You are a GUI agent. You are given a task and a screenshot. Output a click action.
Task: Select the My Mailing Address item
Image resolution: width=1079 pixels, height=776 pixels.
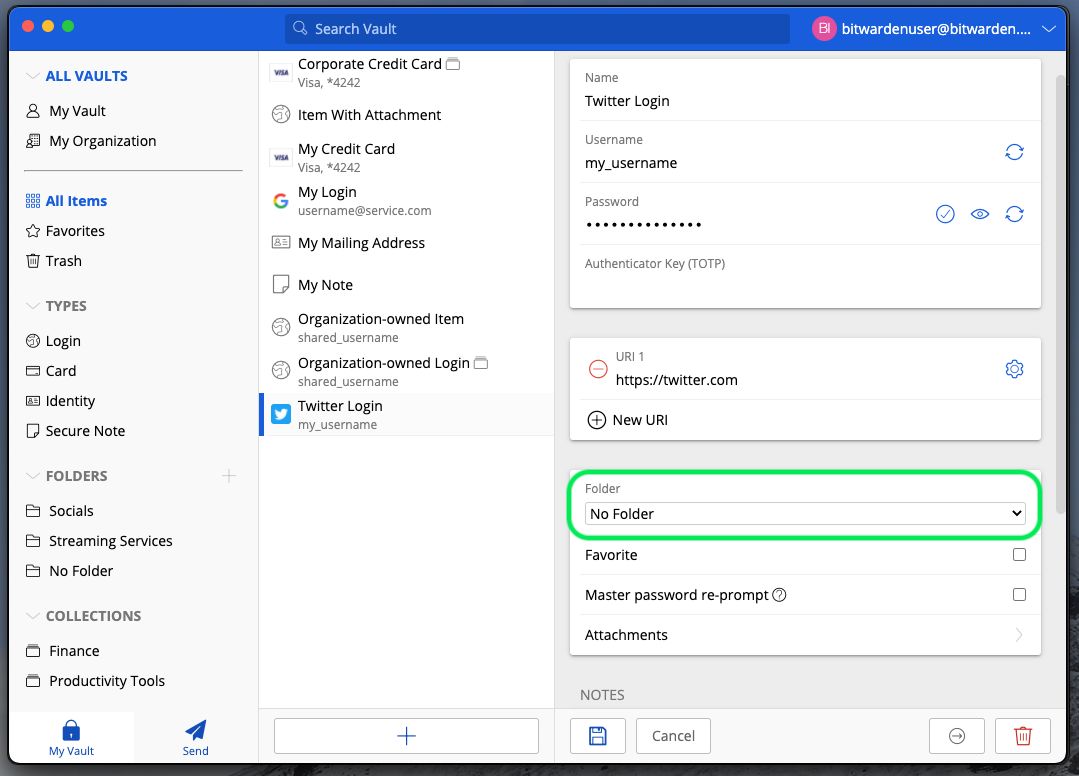(x=407, y=243)
